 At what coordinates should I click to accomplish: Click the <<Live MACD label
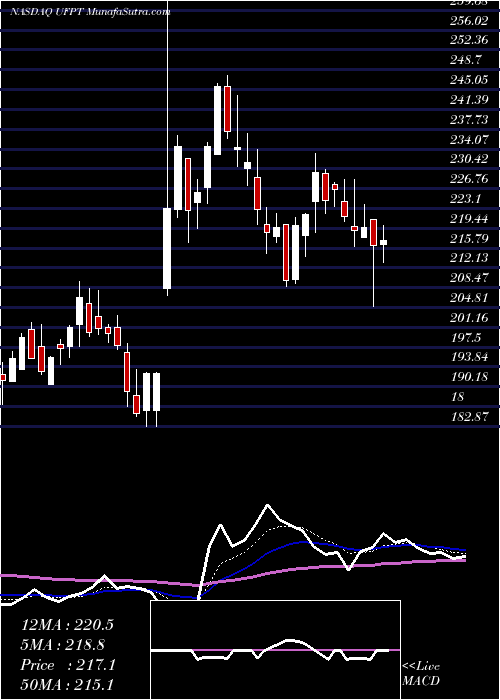421,674
